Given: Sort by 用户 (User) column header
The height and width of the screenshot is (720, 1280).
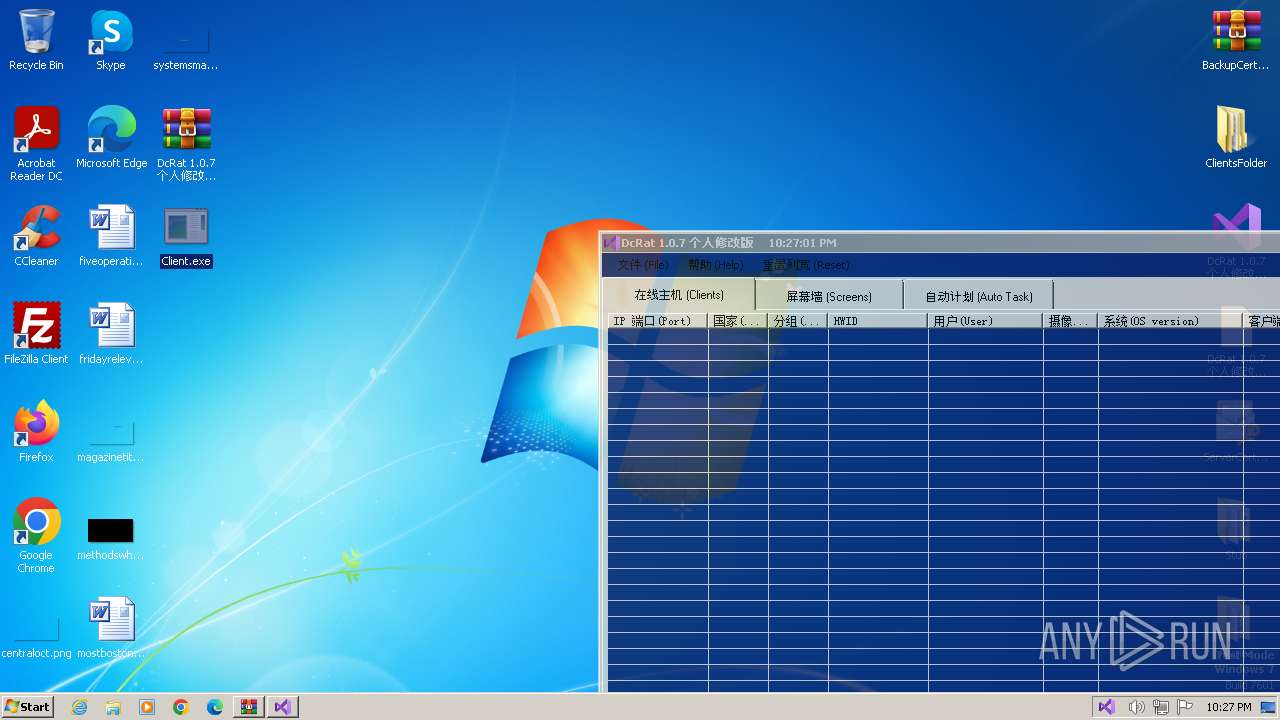Looking at the screenshot, I should pos(986,321).
